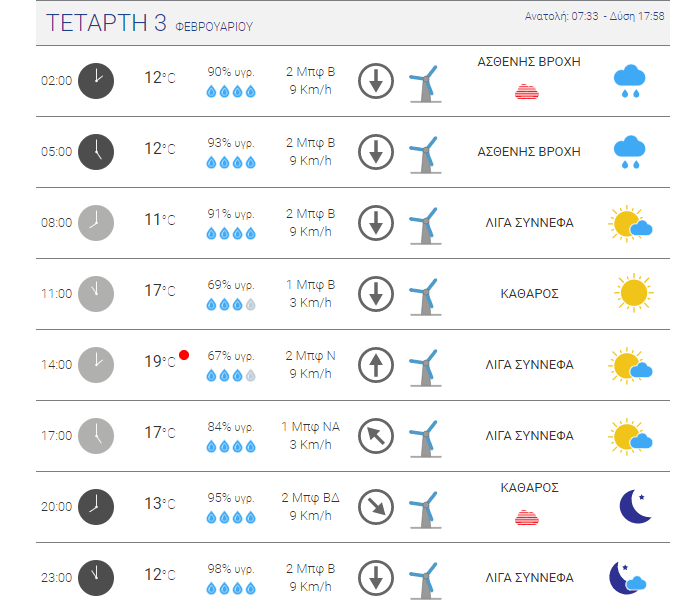Viewport: 684px width, 613px height.
Task: Click the red dot next to 19°C
Action: point(184,355)
